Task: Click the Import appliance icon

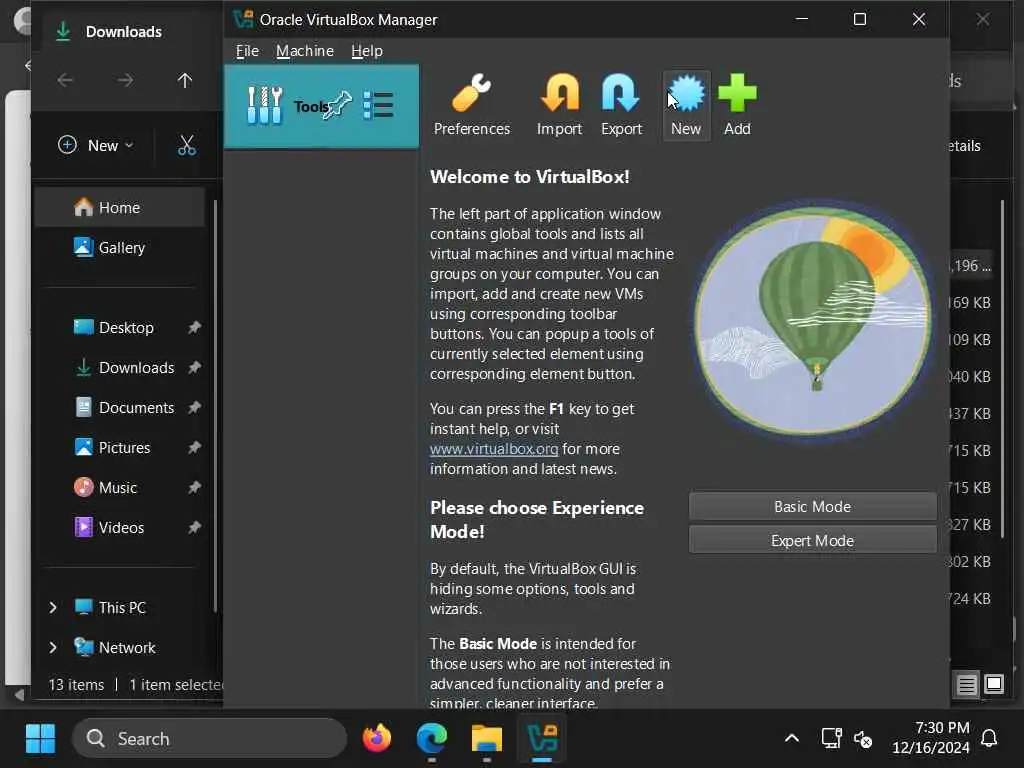Action: [559, 105]
